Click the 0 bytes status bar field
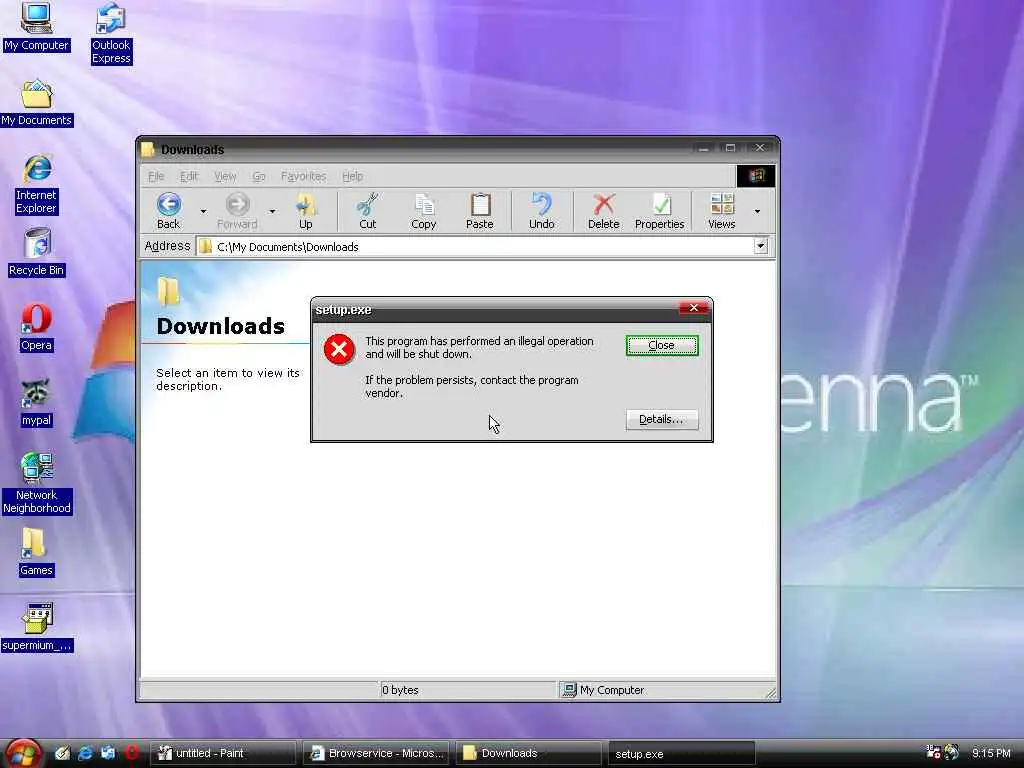This screenshot has height=768, width=1024. pyautogui.click(x=468, y=690)
